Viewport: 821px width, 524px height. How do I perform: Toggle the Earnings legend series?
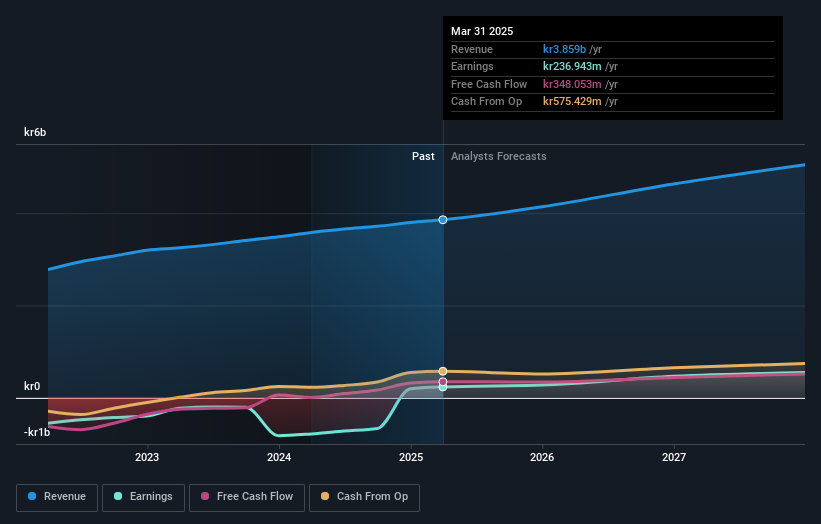143,497
